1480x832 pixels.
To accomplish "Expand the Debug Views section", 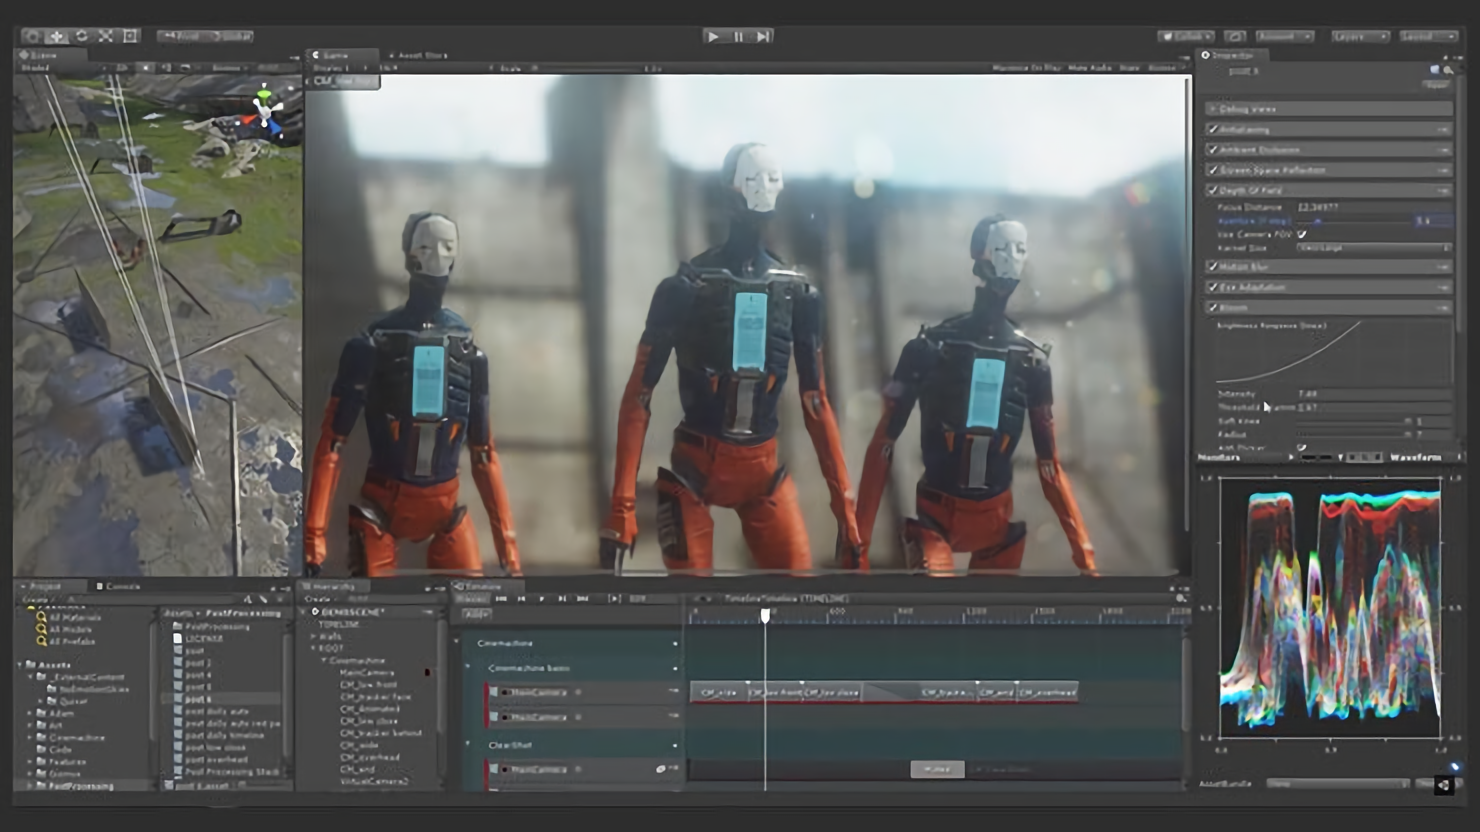I will 1213,109.
